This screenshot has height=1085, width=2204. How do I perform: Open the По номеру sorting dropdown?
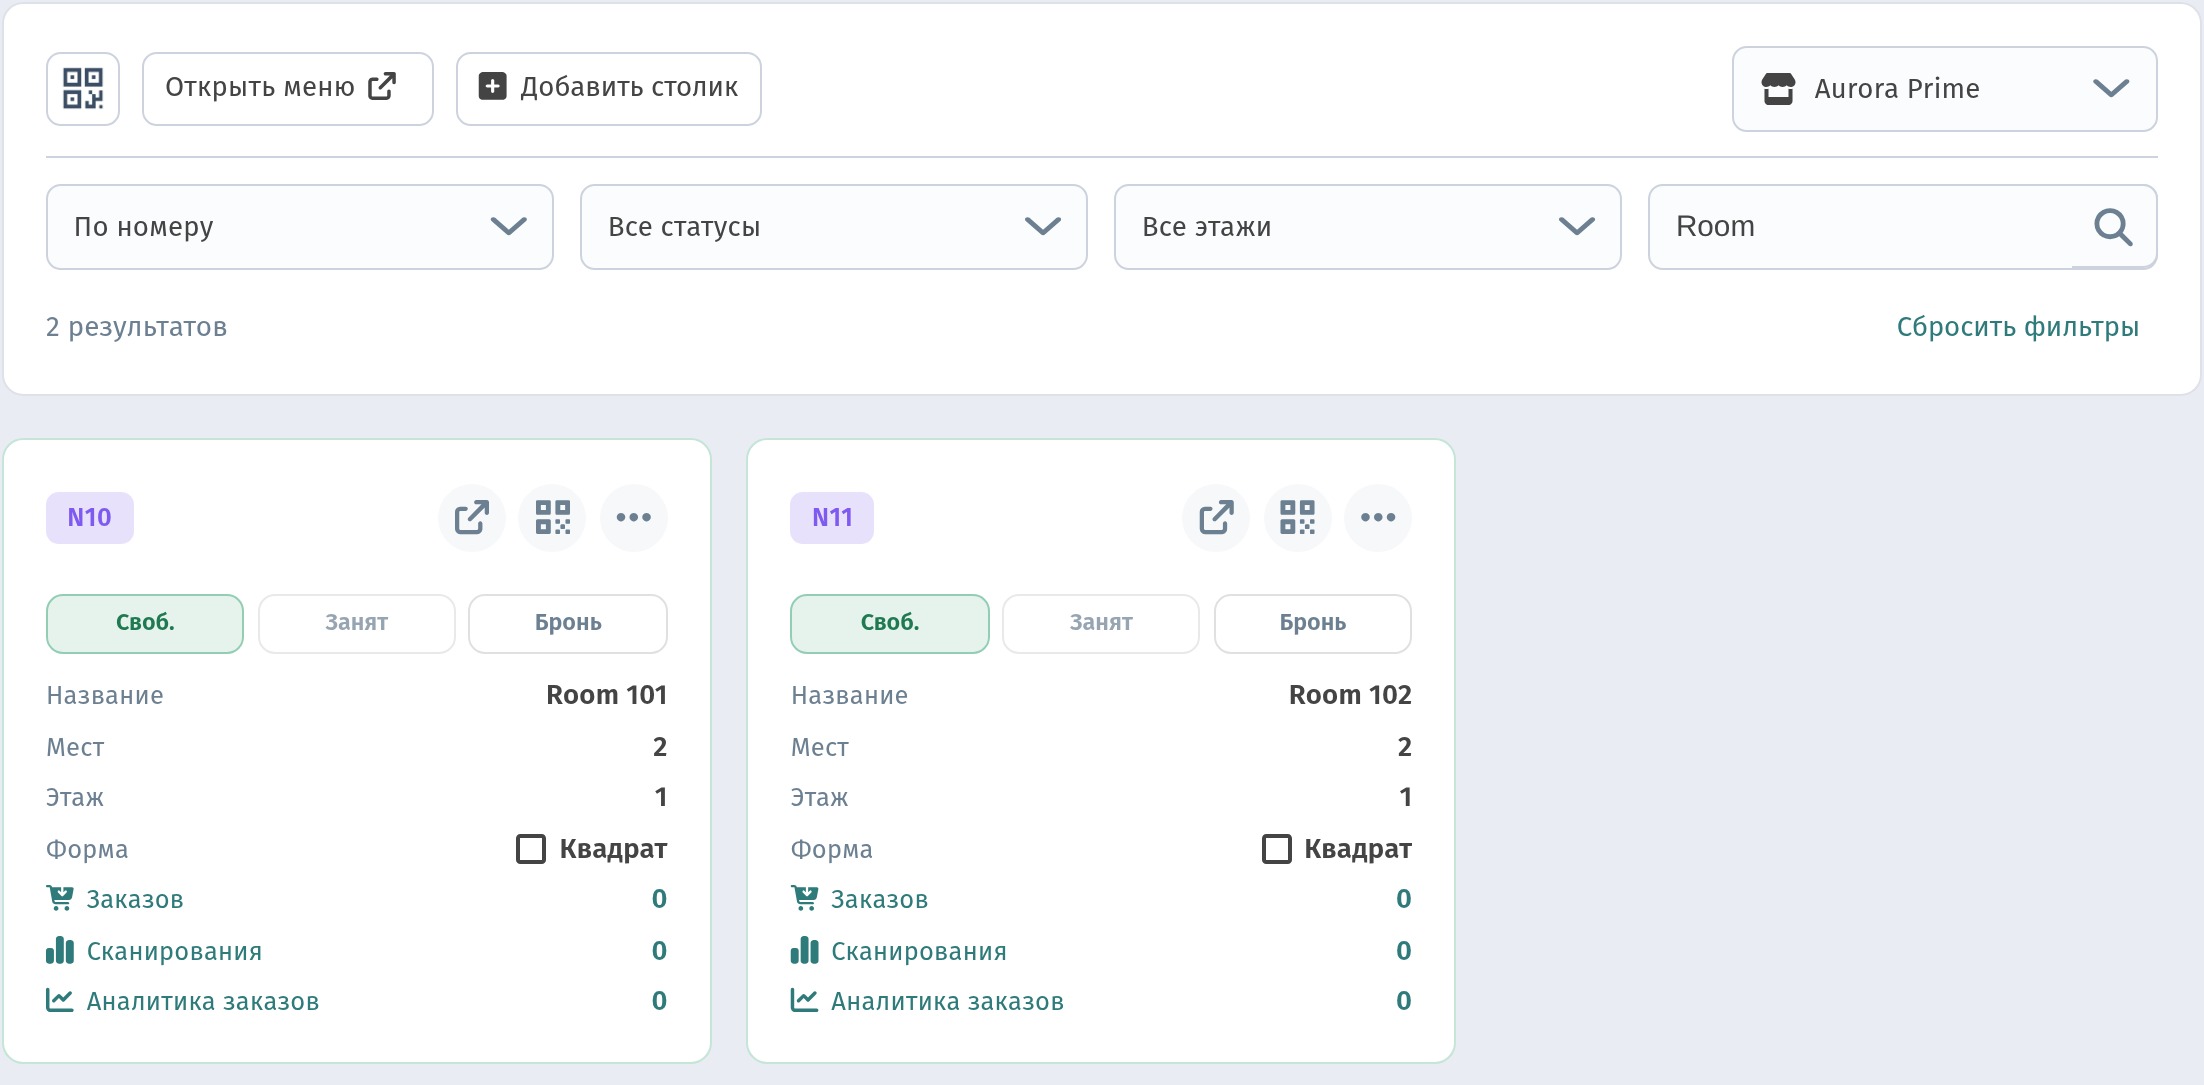300,227
